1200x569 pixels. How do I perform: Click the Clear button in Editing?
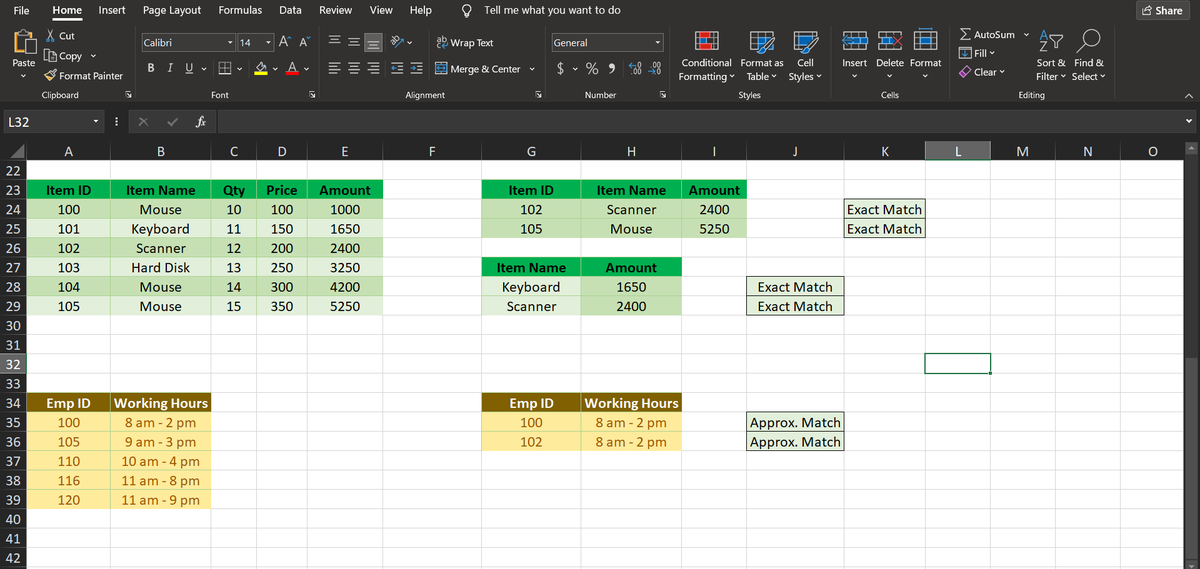[x=980, y=72]
